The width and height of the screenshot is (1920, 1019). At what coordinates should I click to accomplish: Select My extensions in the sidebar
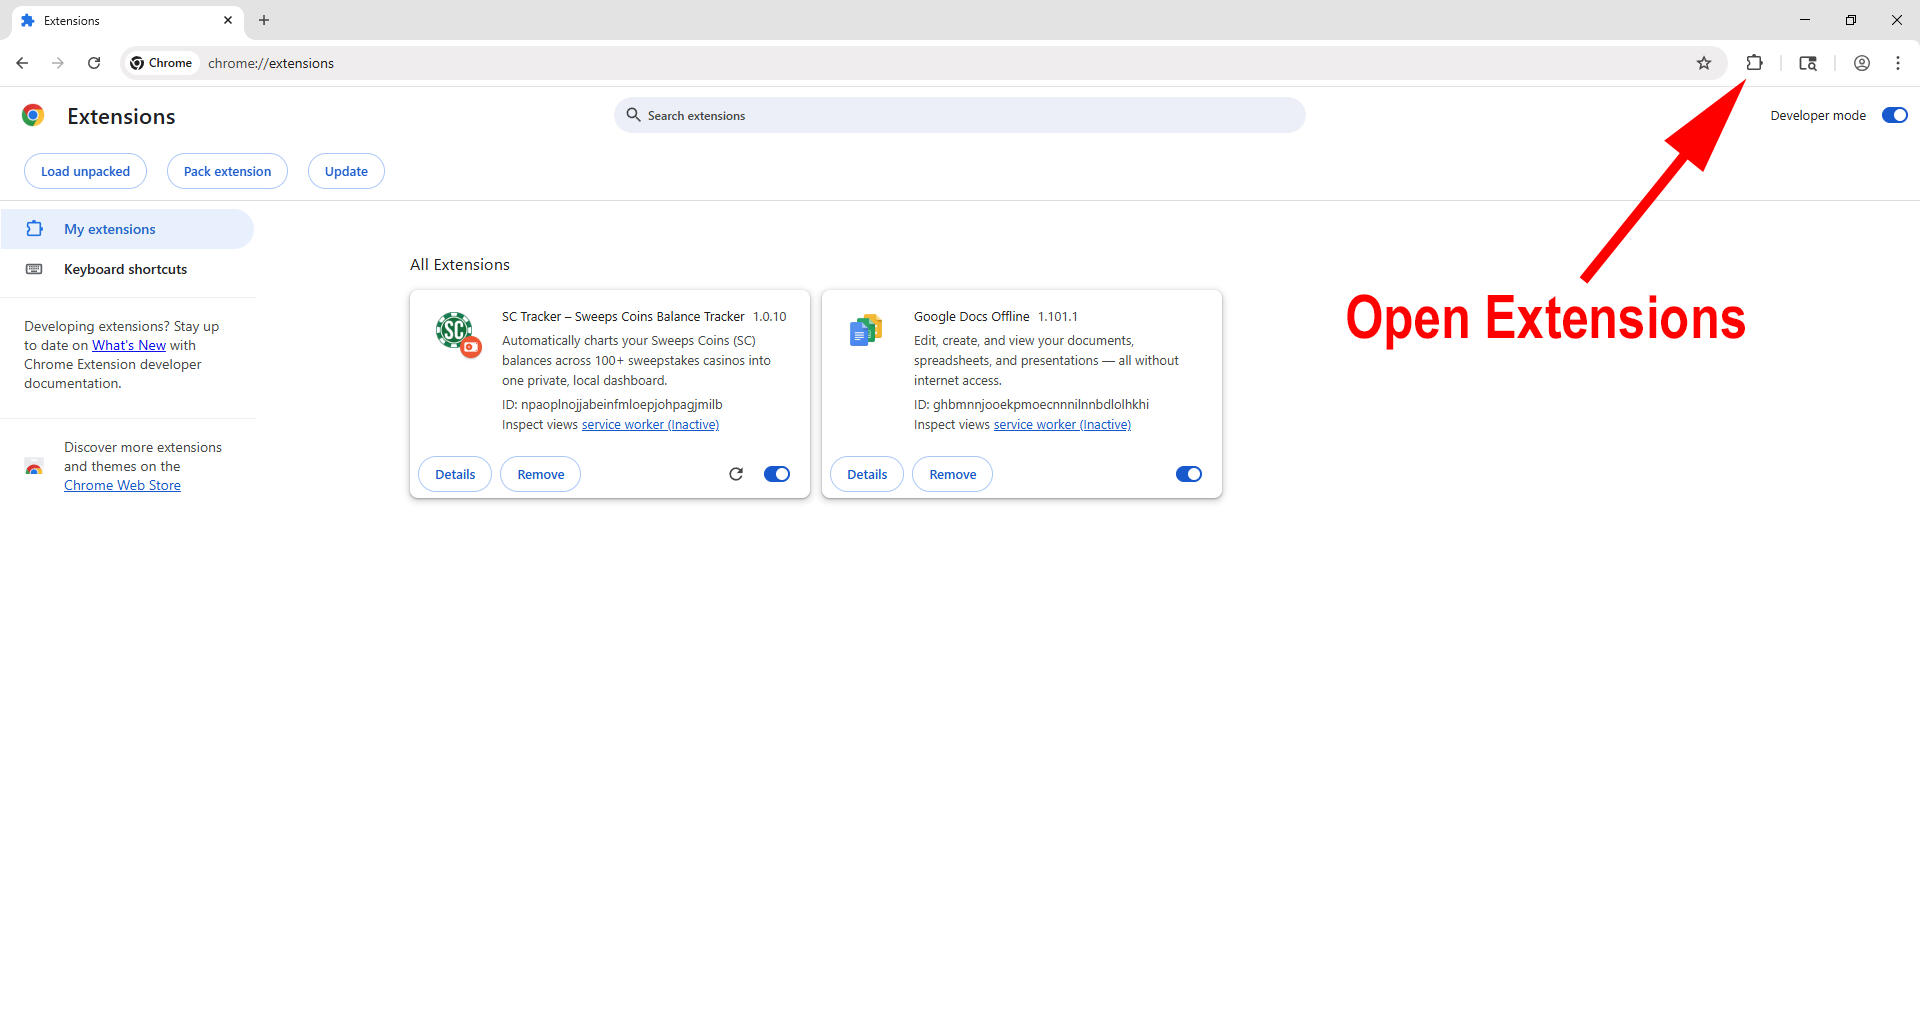click(110, 229)
